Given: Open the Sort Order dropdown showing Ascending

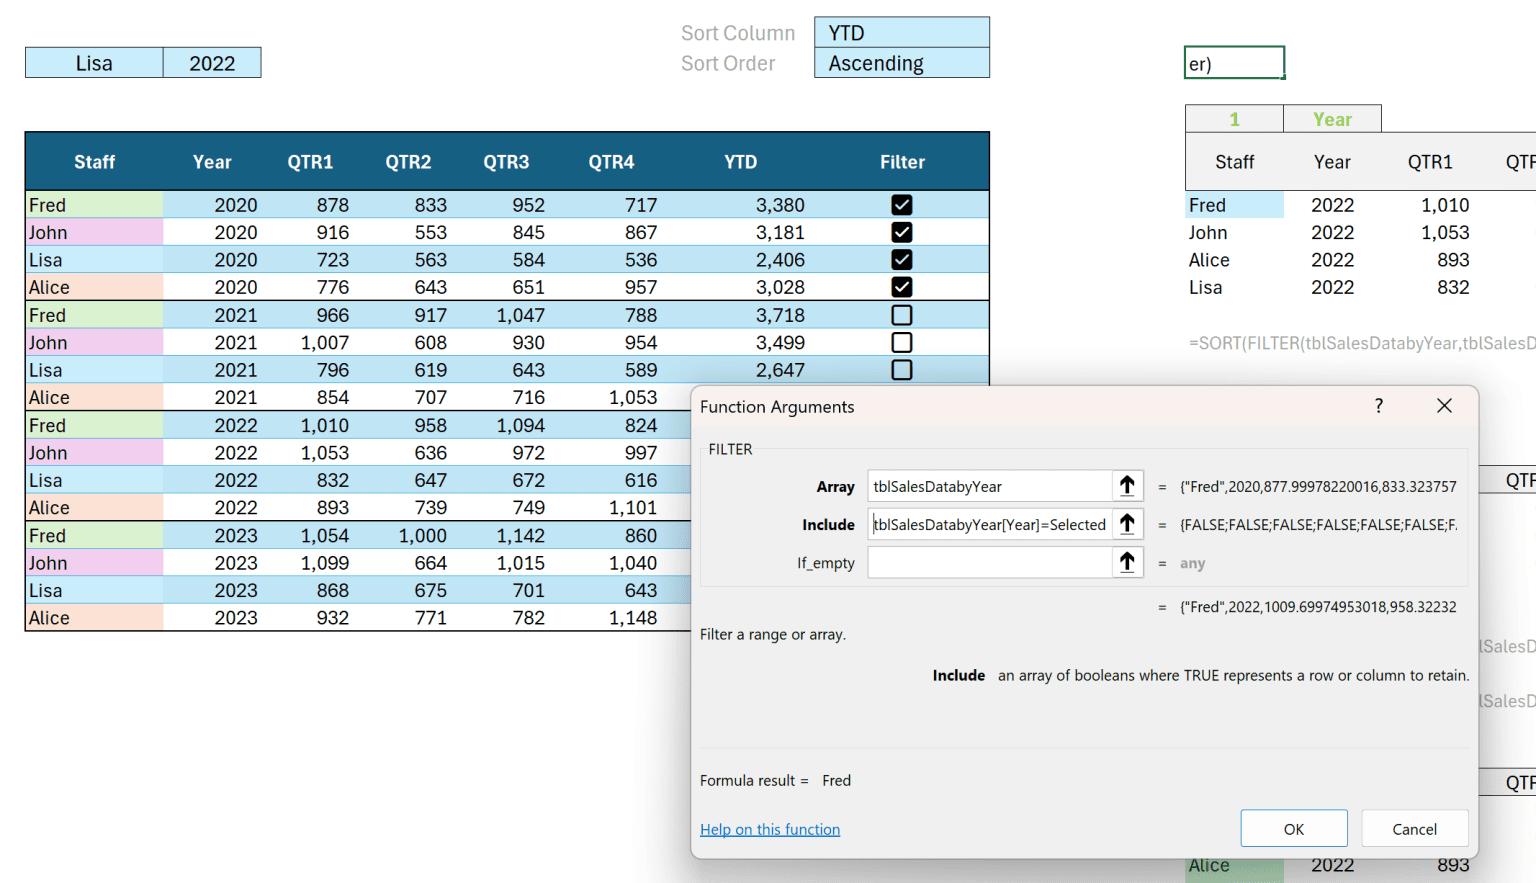Looking at the screenshot, I should pyautogui.click(x=901, y=63).
